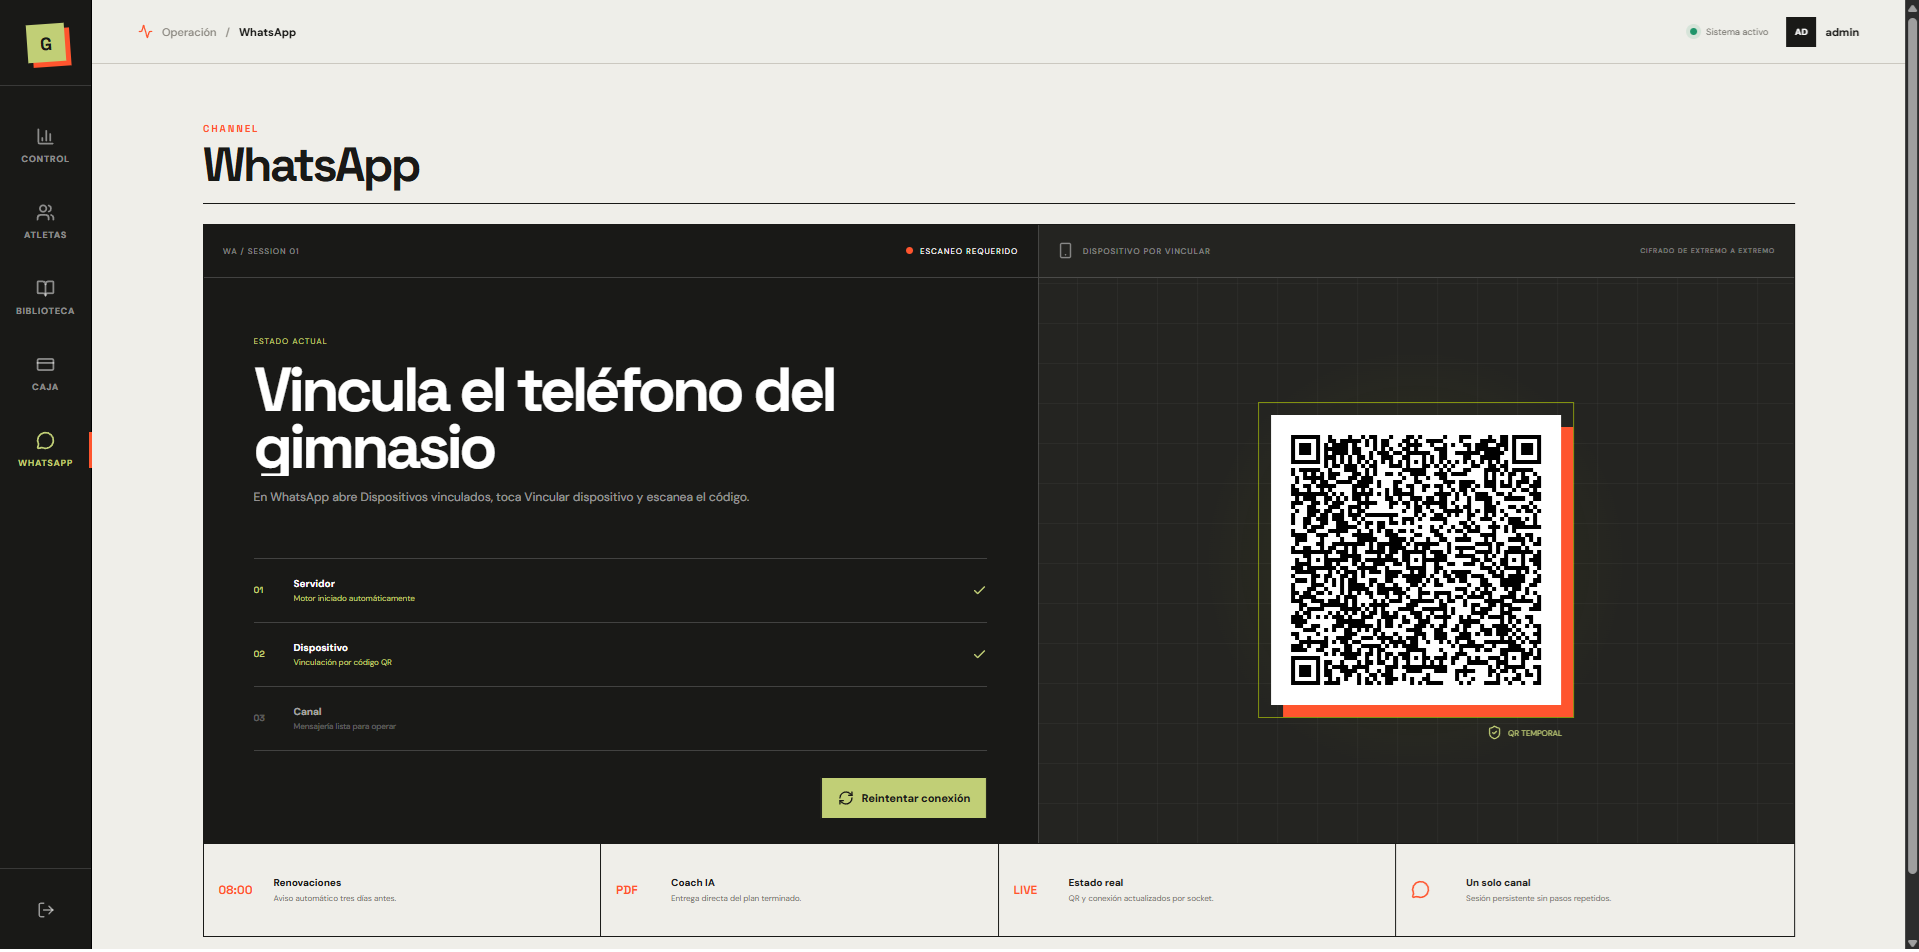
Task: Click the QR code image
Action: pyautogui.click(x=1416, y=560)
